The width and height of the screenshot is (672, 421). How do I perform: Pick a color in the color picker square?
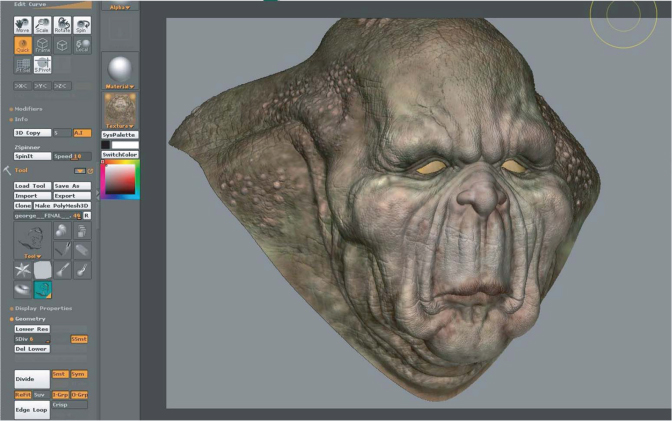119,176
